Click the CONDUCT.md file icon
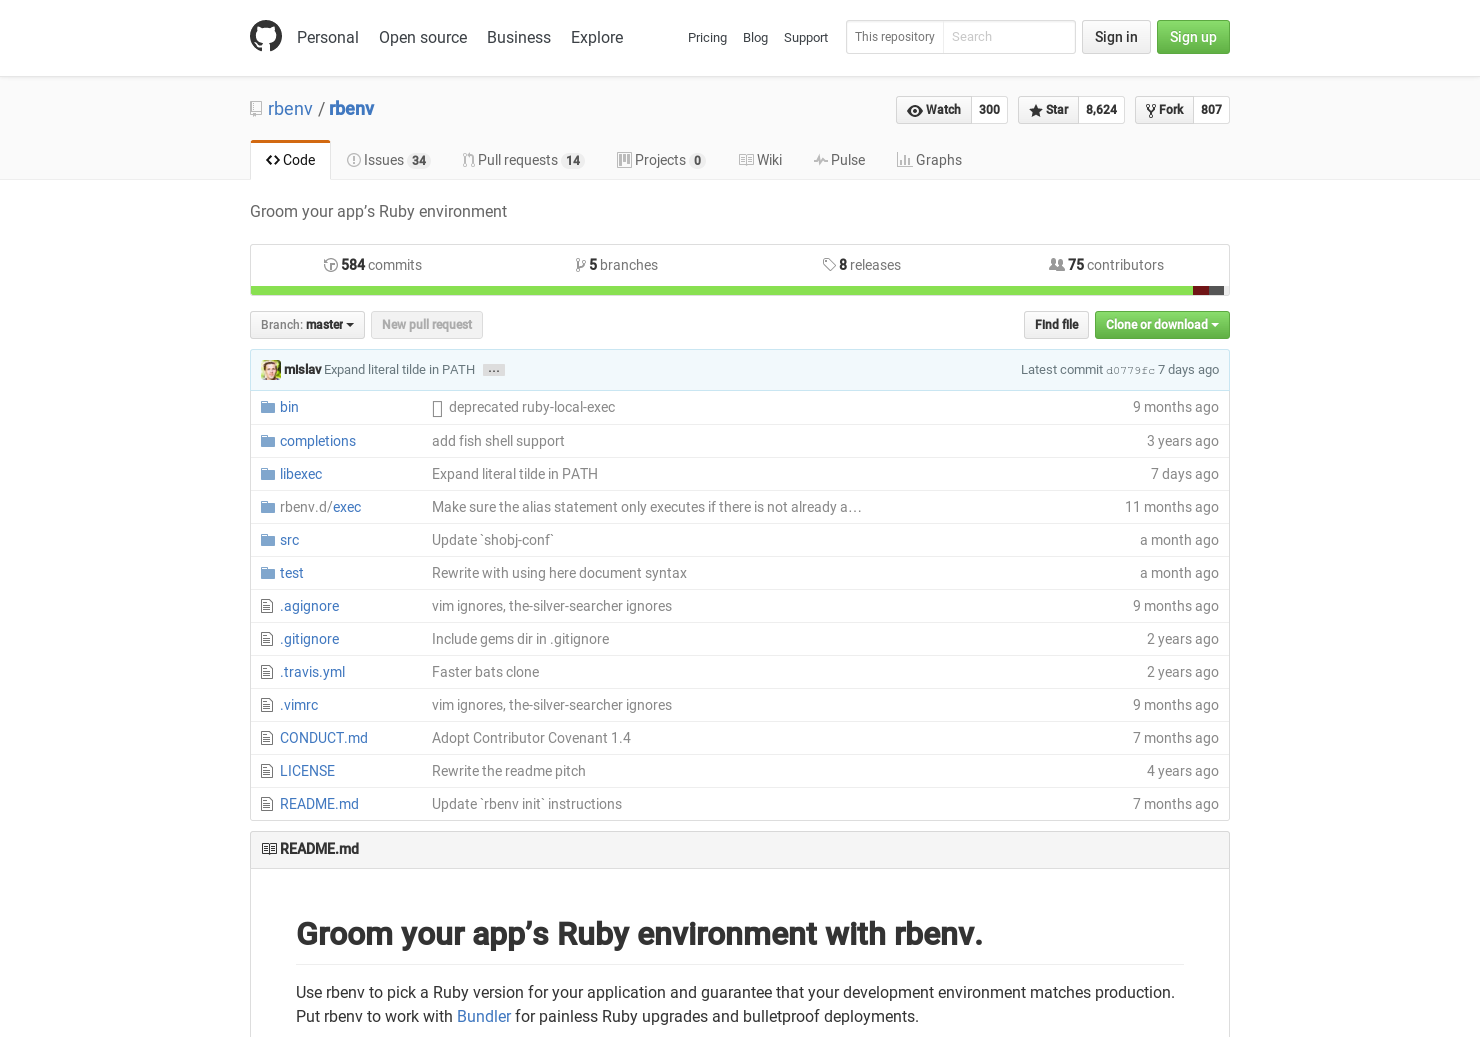 (267, 738)
